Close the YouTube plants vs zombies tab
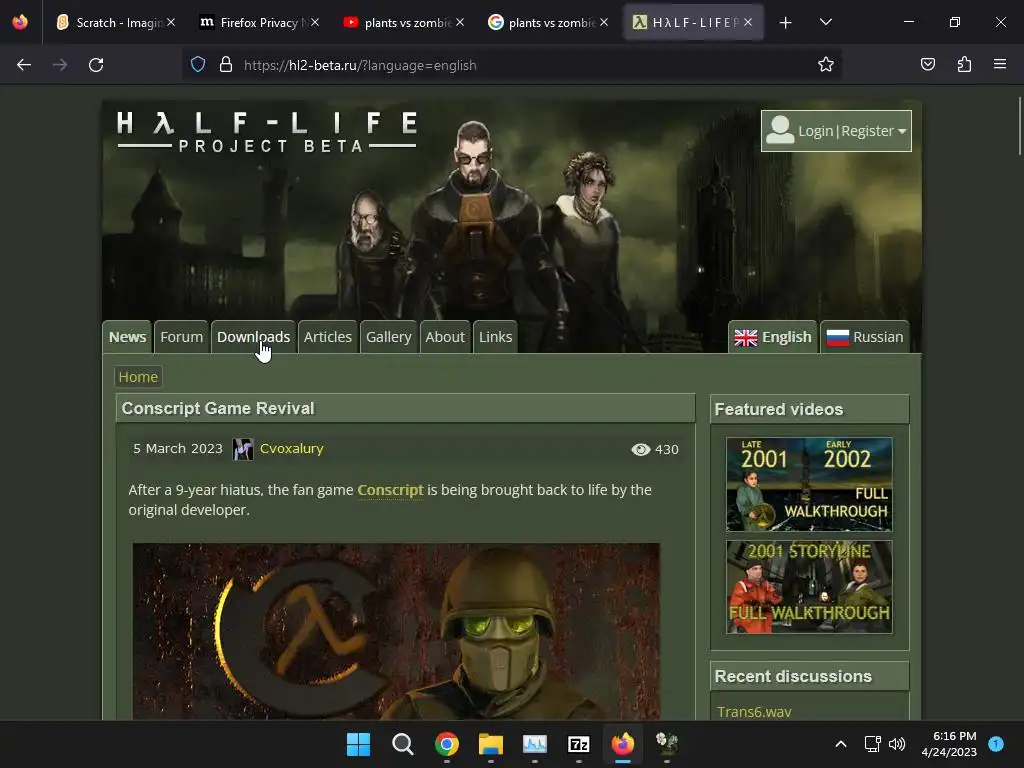This screenshot has height=768, width=1024. coord(460,22)
